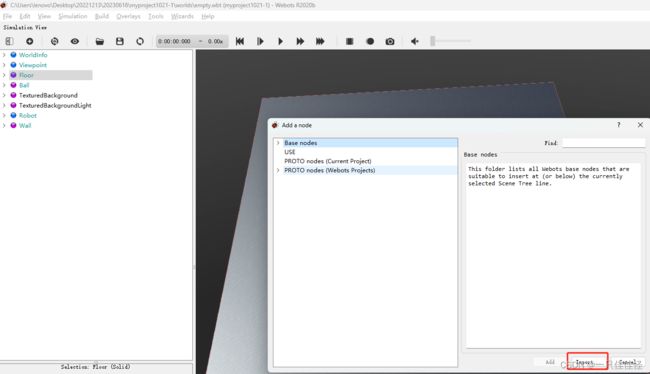Expand the Ball node
Viewport: 650px width, 374px height.
point(4,85)
